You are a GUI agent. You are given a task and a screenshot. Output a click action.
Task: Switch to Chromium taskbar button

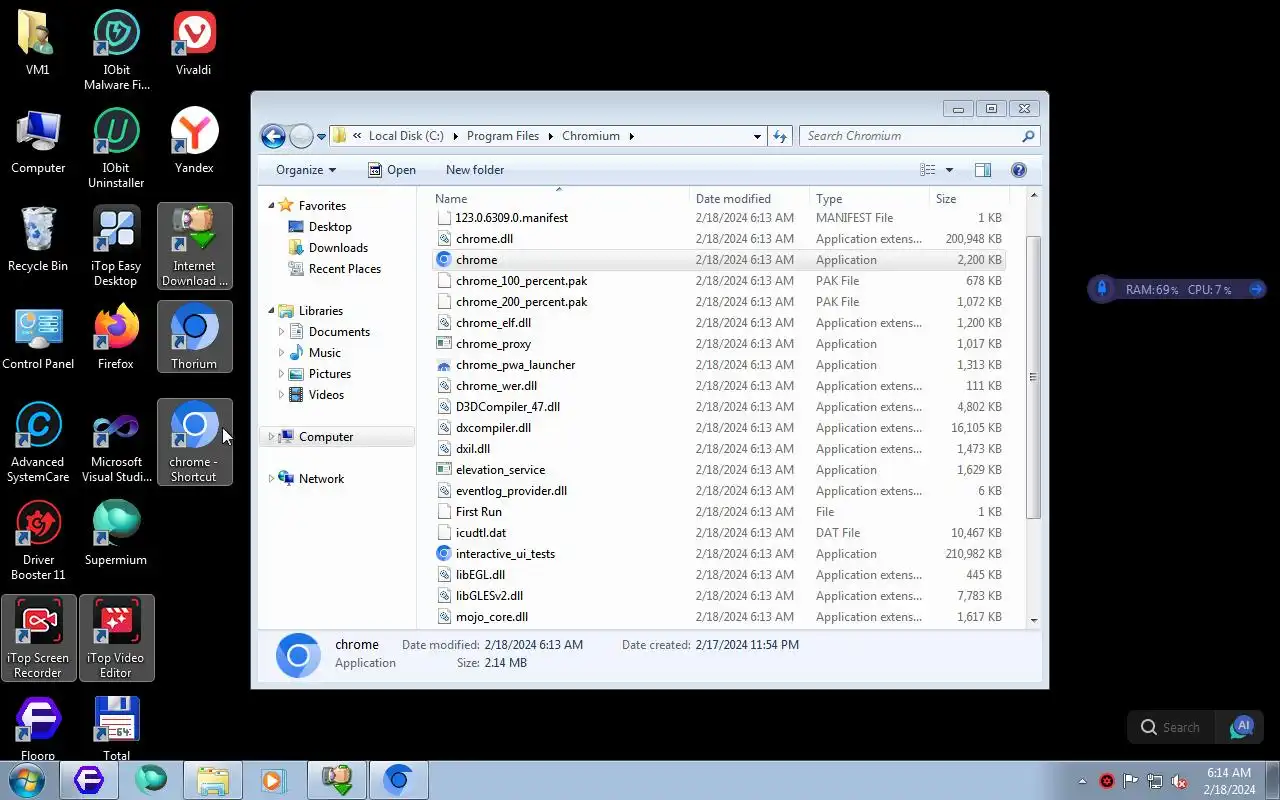pyautogui.click(x=399, y=780)
